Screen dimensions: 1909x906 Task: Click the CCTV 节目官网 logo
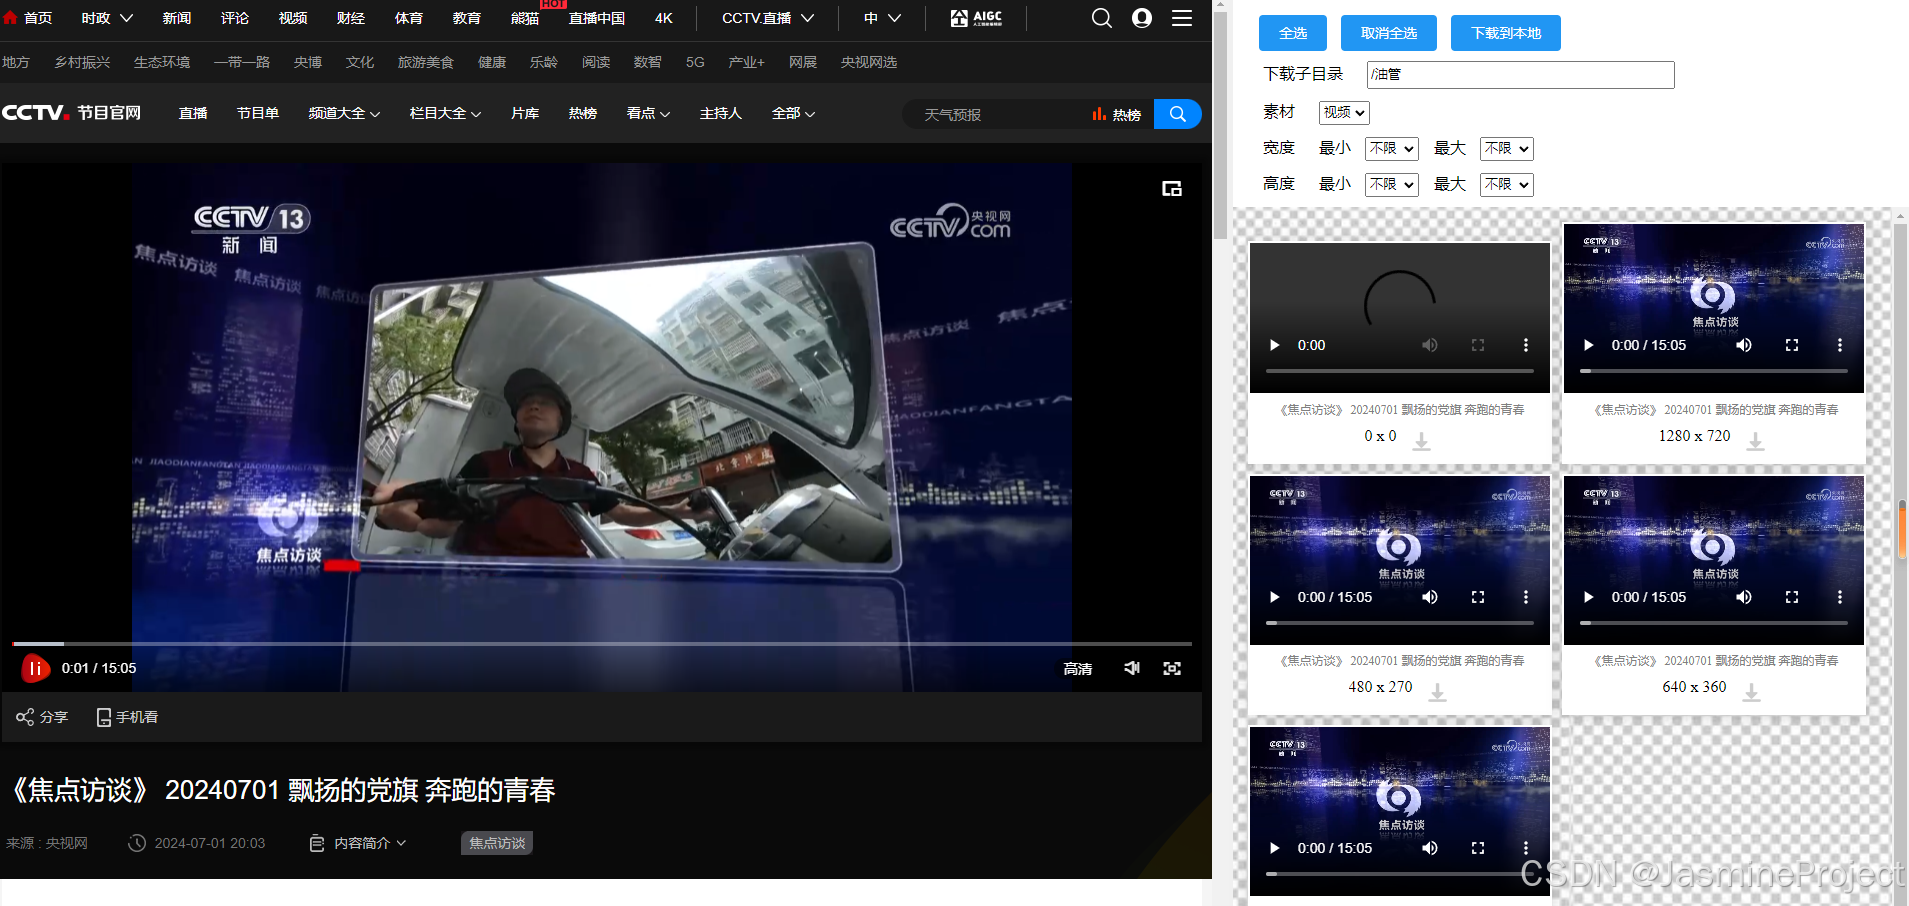pos(71,113)
